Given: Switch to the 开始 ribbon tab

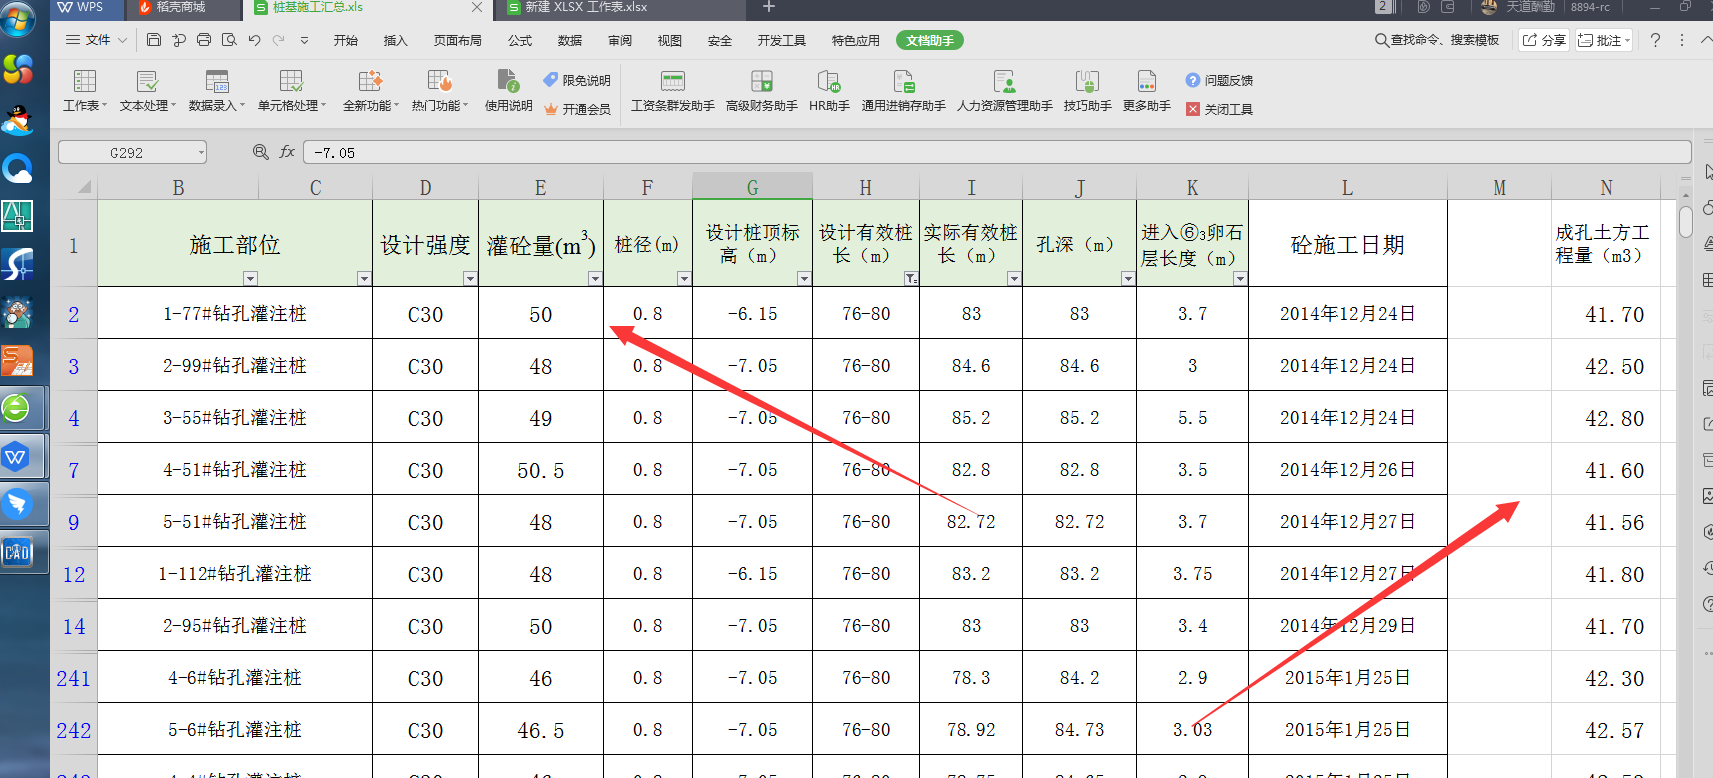Looking at the screenshot, I should click(x=346, y=40).
